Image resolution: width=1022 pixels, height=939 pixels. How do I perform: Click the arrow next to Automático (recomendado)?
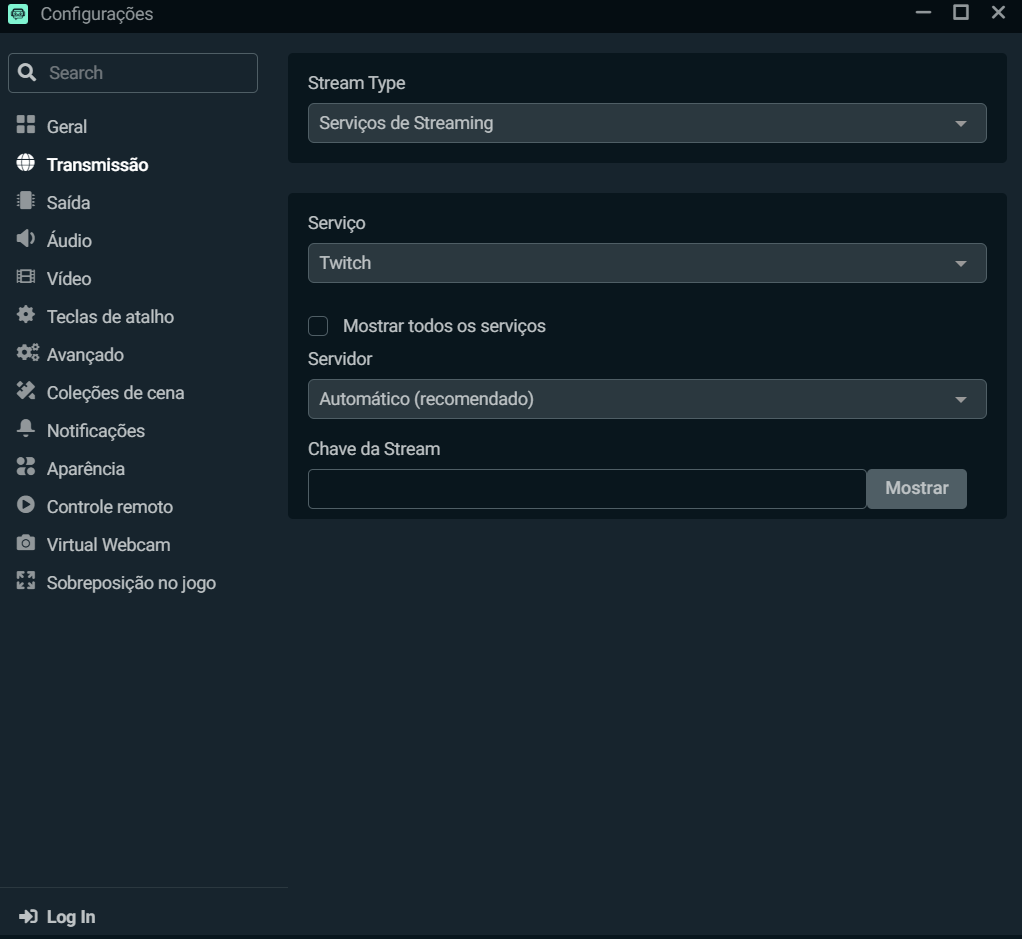tap(960, 400)
